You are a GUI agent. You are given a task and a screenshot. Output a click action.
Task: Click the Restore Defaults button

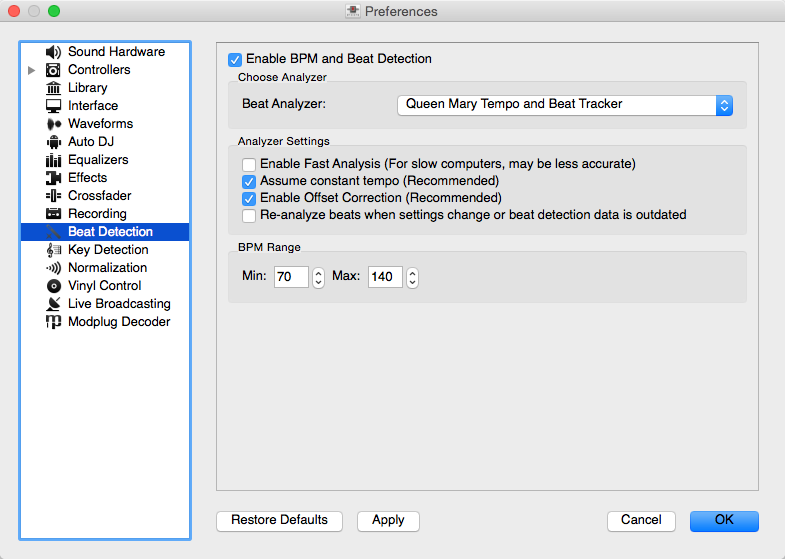(279, 521)
